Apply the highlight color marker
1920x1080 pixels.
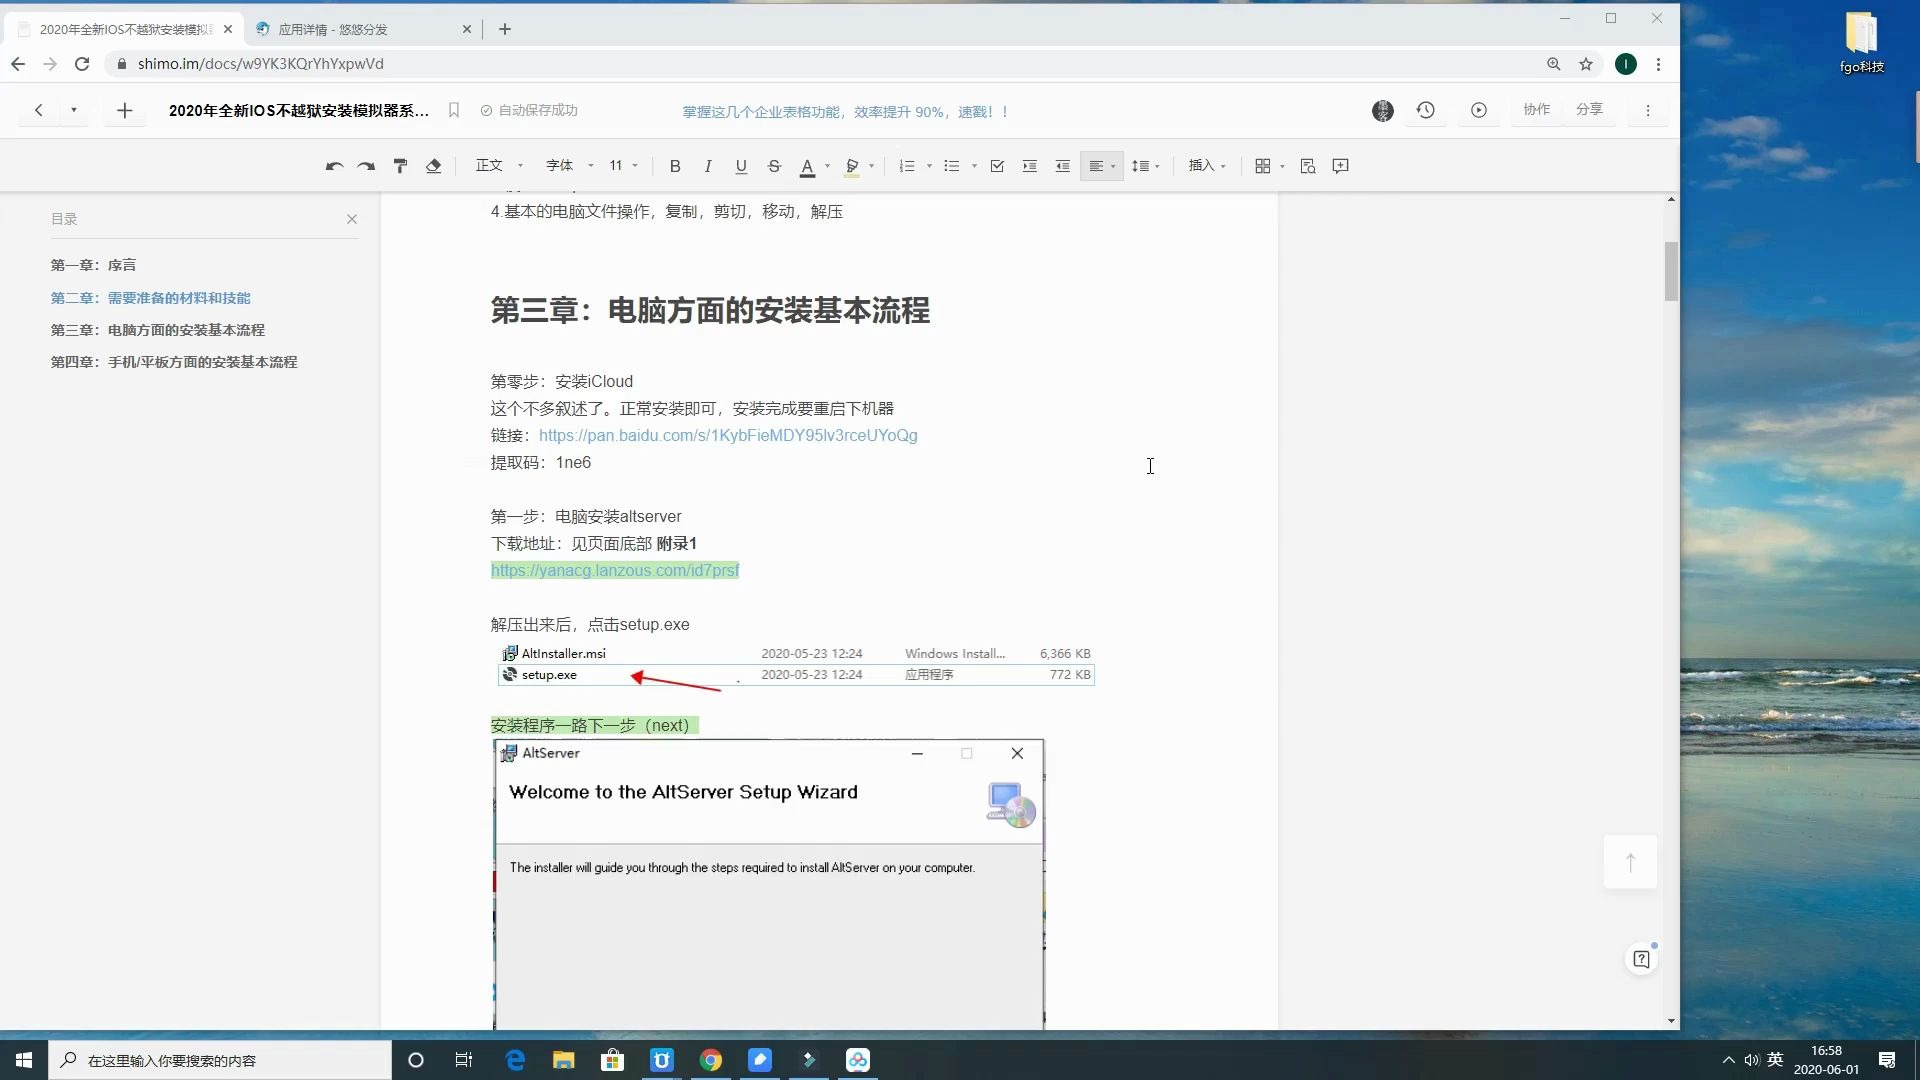coord(852,167)
